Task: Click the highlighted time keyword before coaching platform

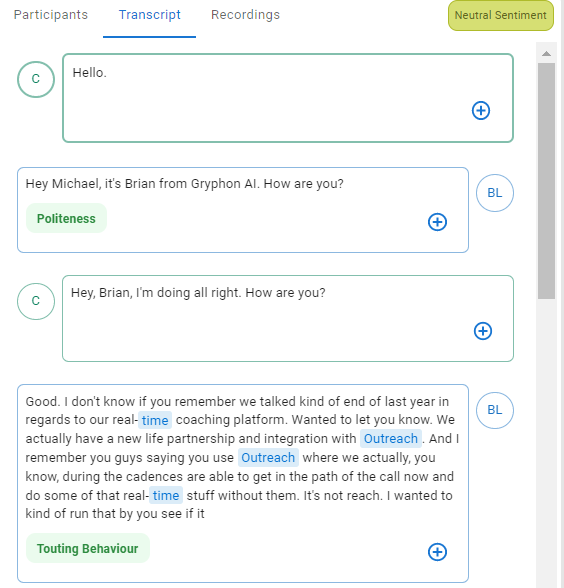Action: tap(155, 420)
